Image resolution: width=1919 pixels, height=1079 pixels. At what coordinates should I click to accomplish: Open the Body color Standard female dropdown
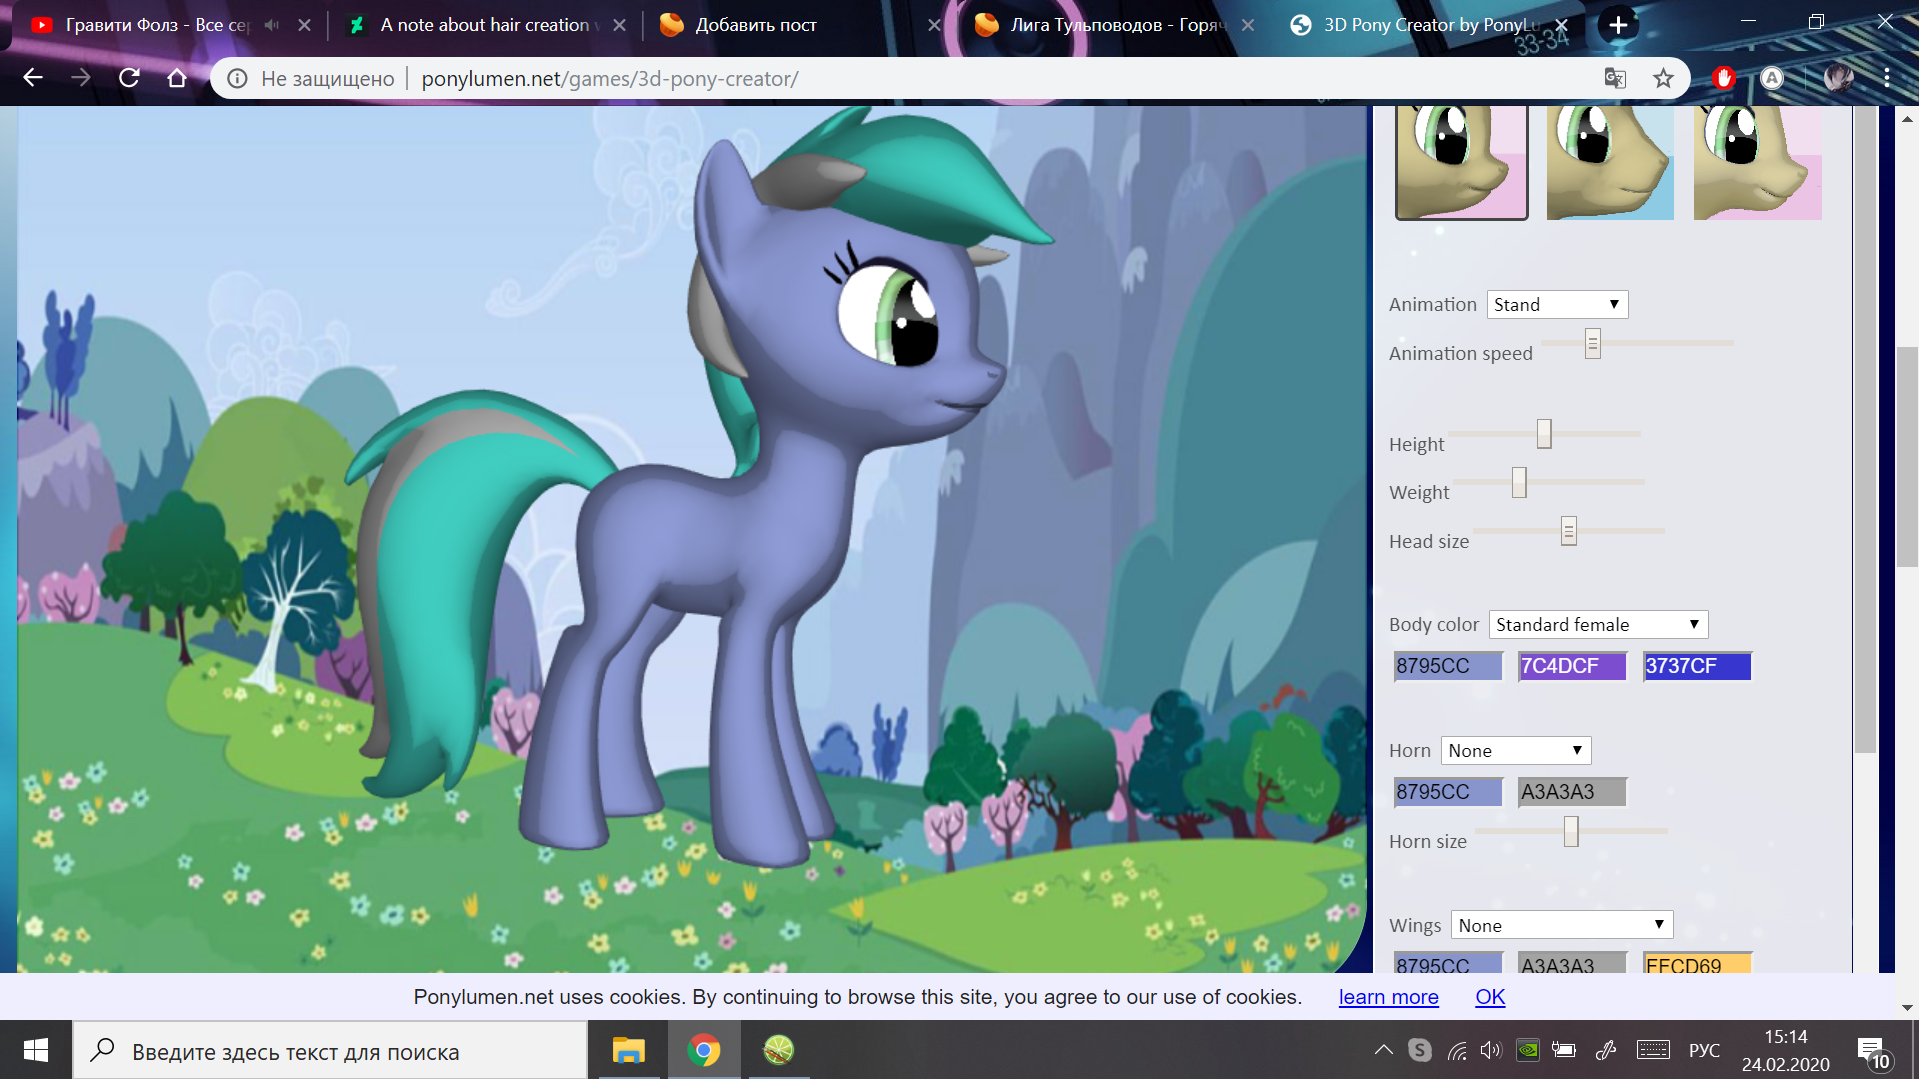click(x=1598, y=625)
